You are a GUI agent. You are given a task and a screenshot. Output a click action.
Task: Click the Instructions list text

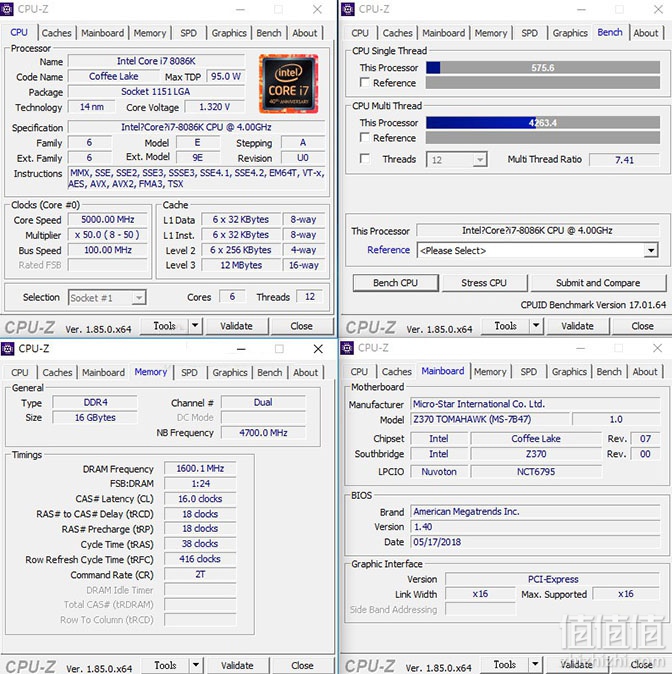coord(197,178)
